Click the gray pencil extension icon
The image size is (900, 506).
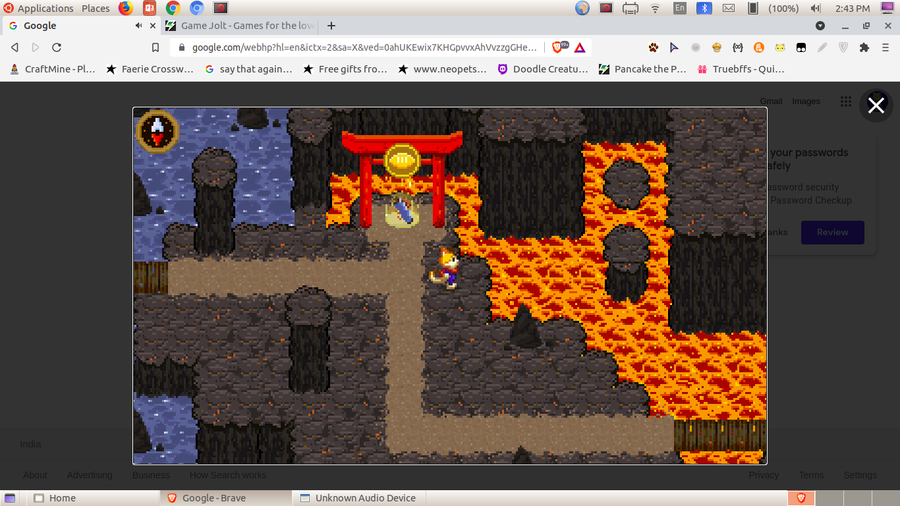(823, 48)
